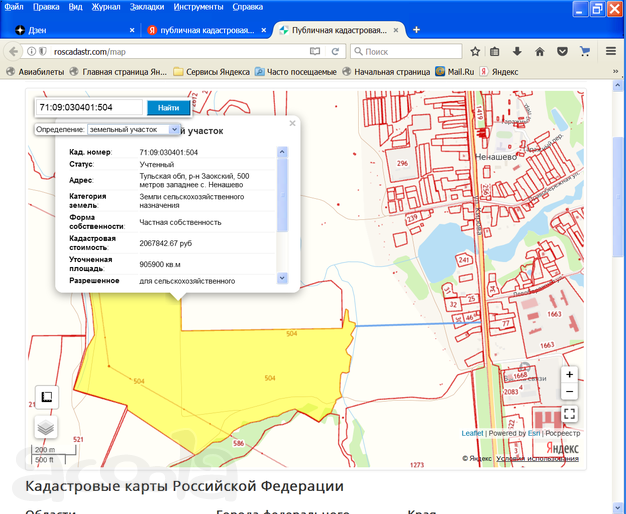Click the shopping cart toolbar icon
The width and height of the screenshot is (626, 514).
tap(585, 52)
